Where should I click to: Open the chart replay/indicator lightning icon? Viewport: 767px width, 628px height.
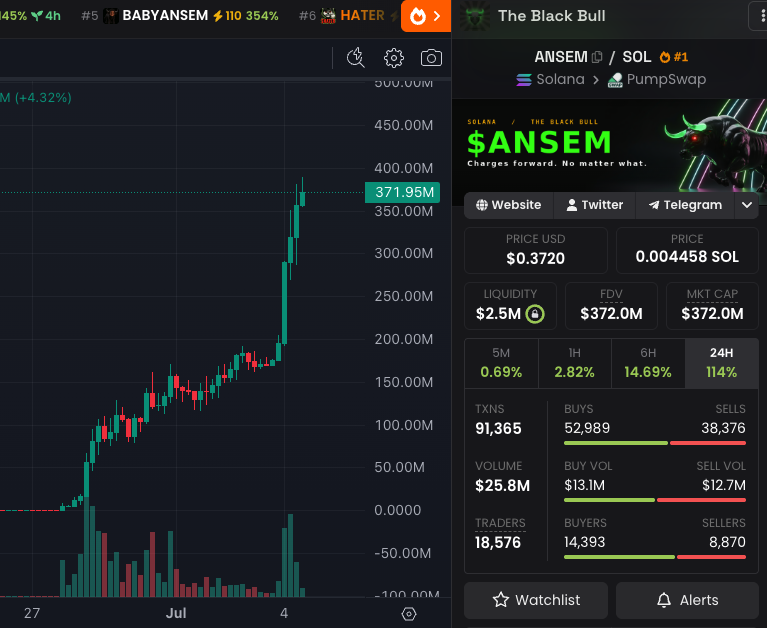356,58
